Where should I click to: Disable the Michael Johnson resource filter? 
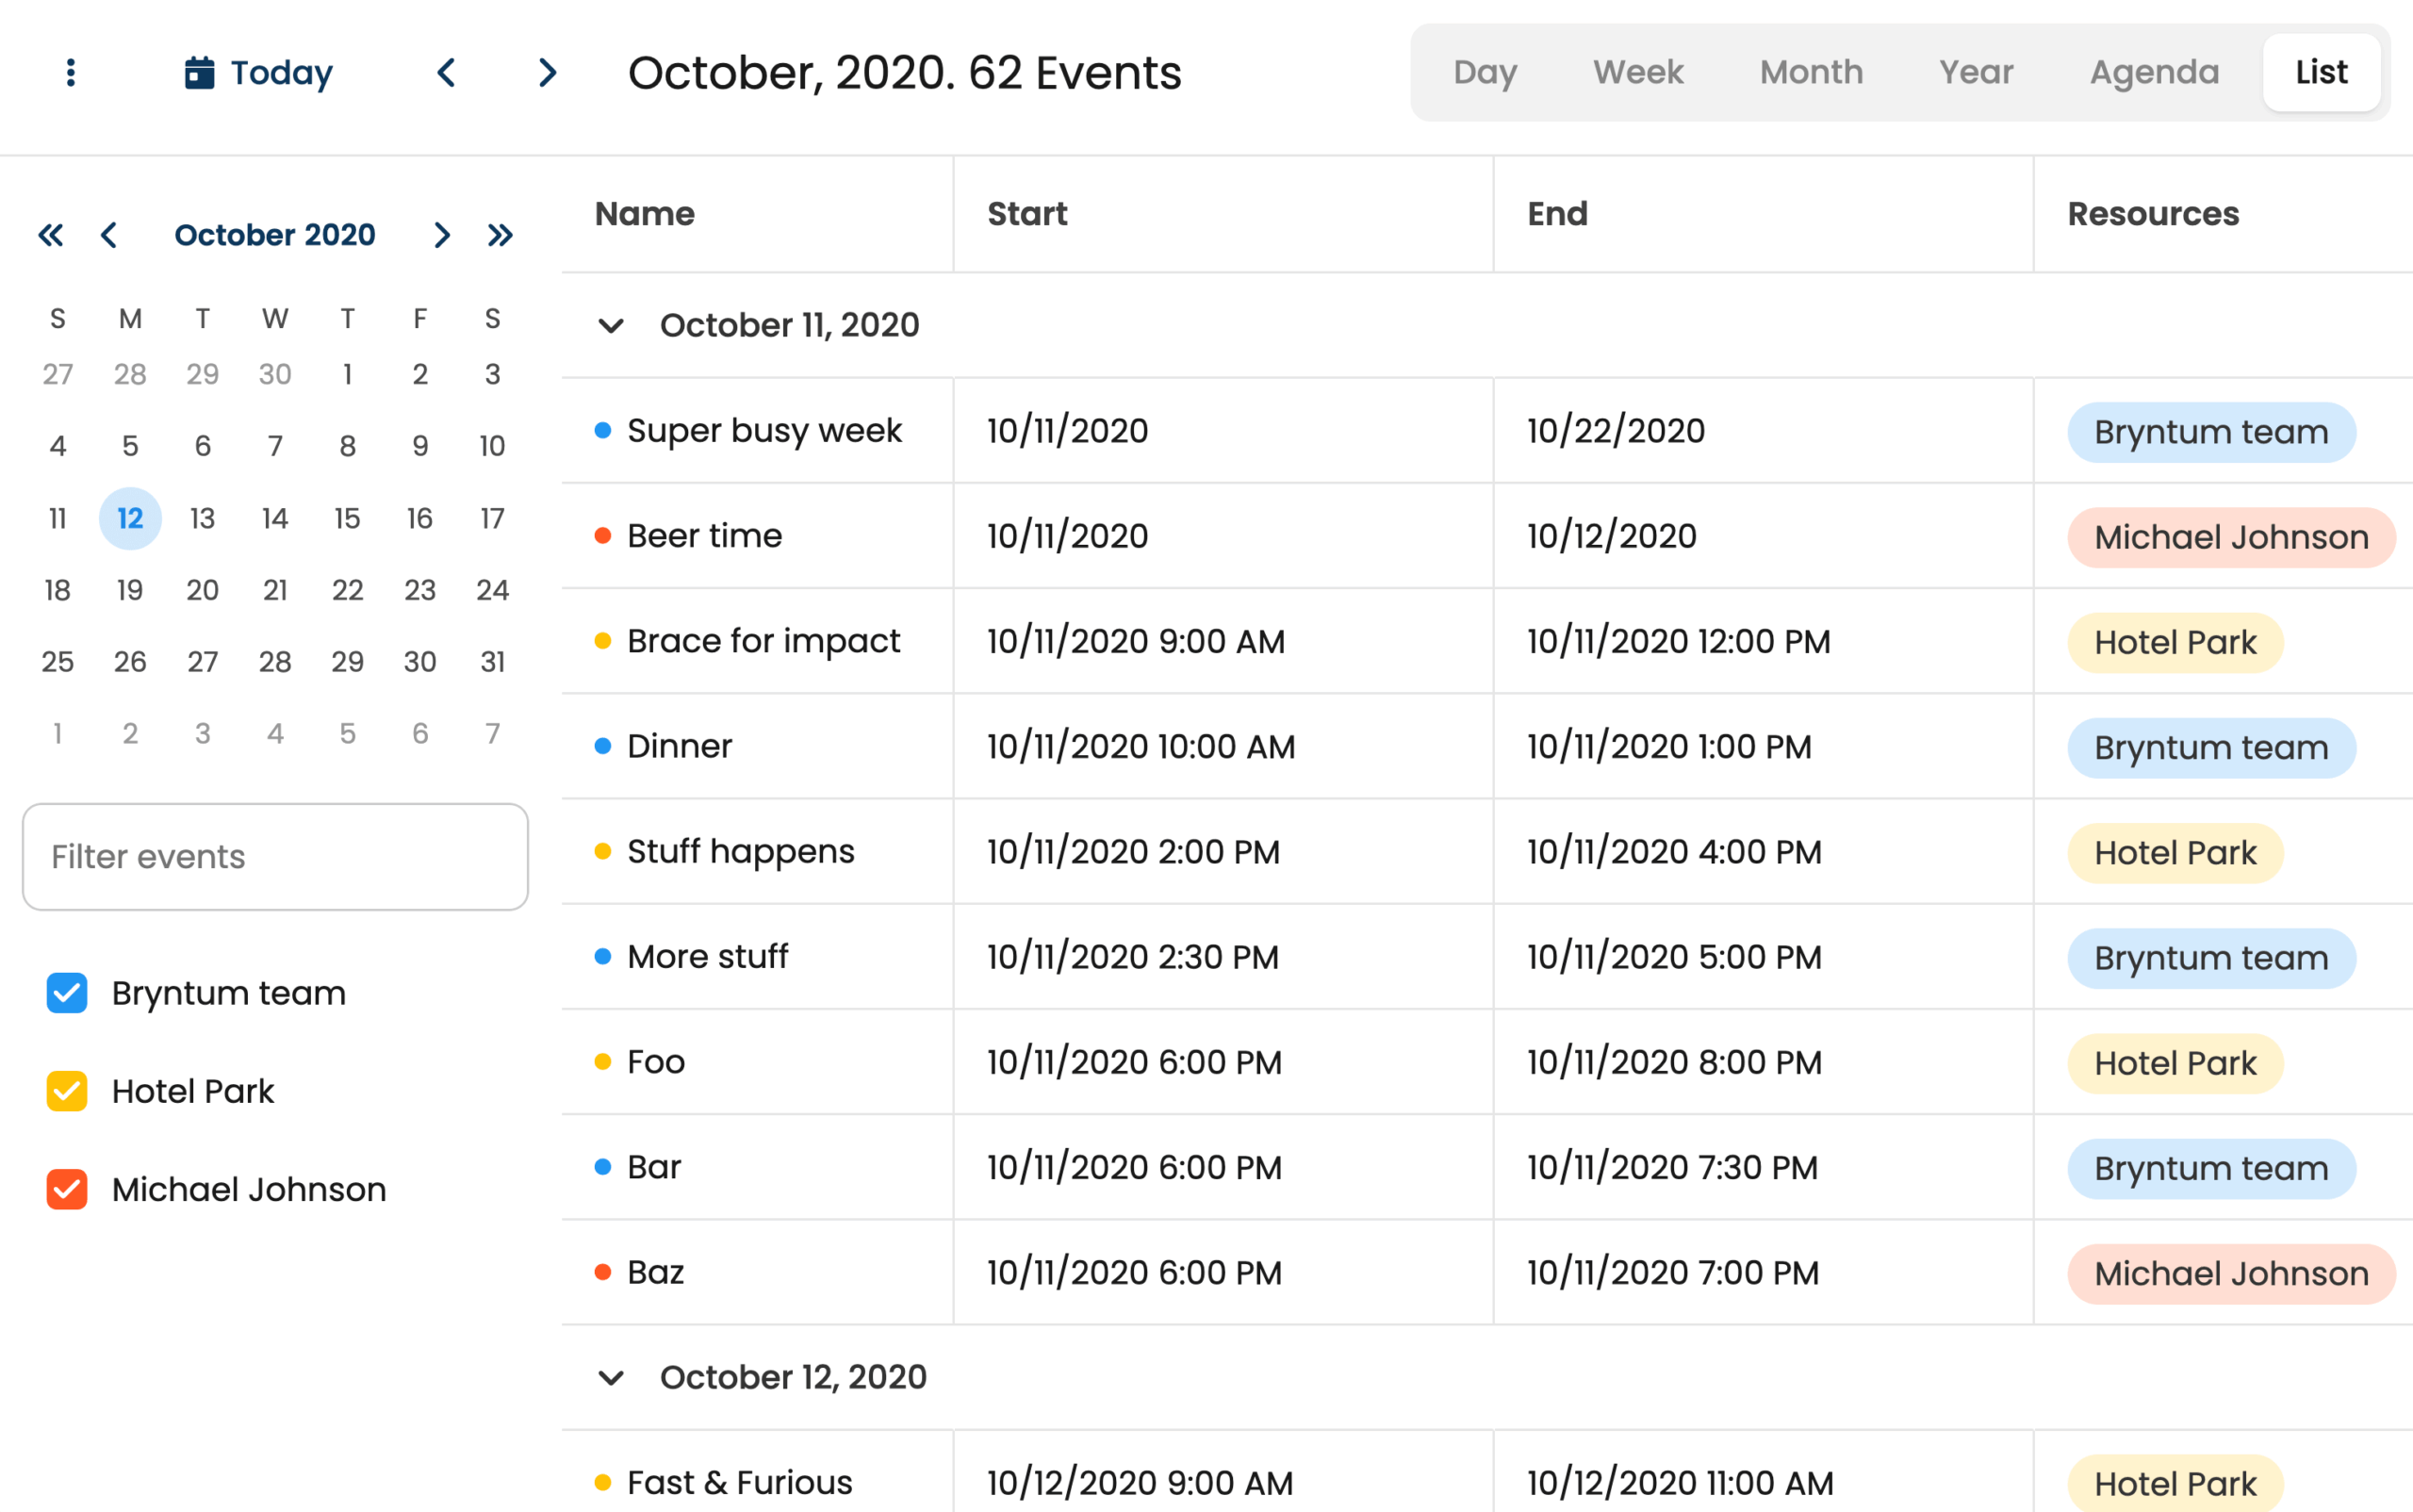[67, 1189]
